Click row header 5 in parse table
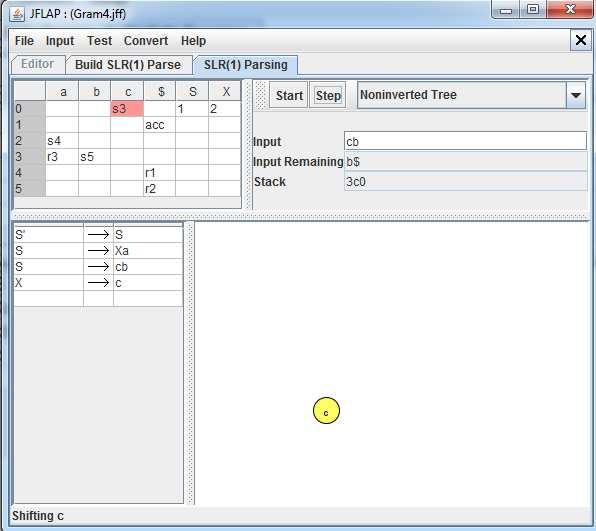596x531 pixels. [30, 189]
